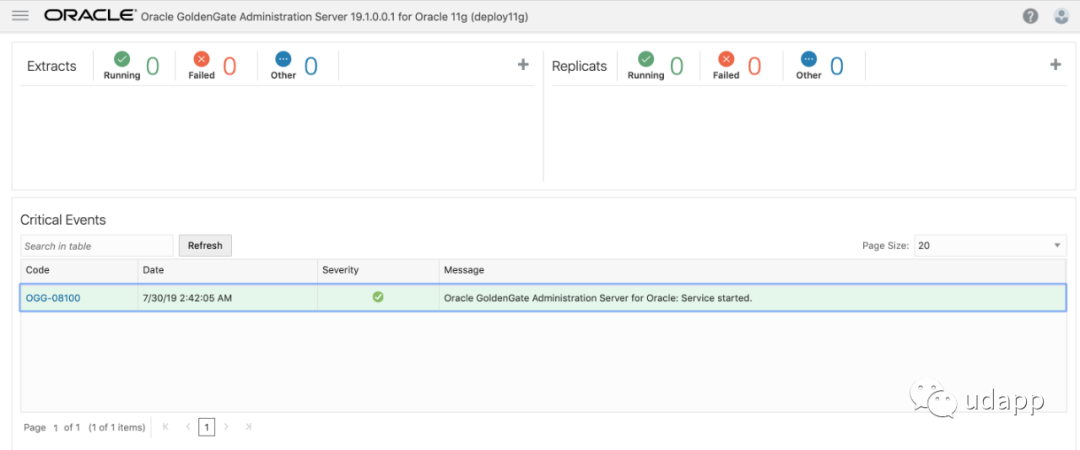This screenshot has height=450, width=1080.
Task: Click the Replicats Failed red icon
Action: (726, 59)
